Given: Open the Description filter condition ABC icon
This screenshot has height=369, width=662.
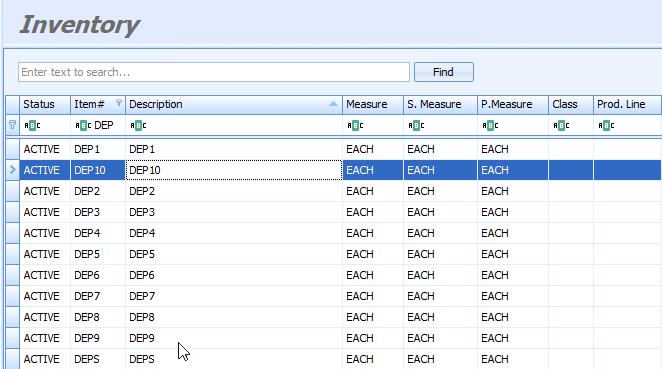Looking at the screenshot, I should (138, 125).
